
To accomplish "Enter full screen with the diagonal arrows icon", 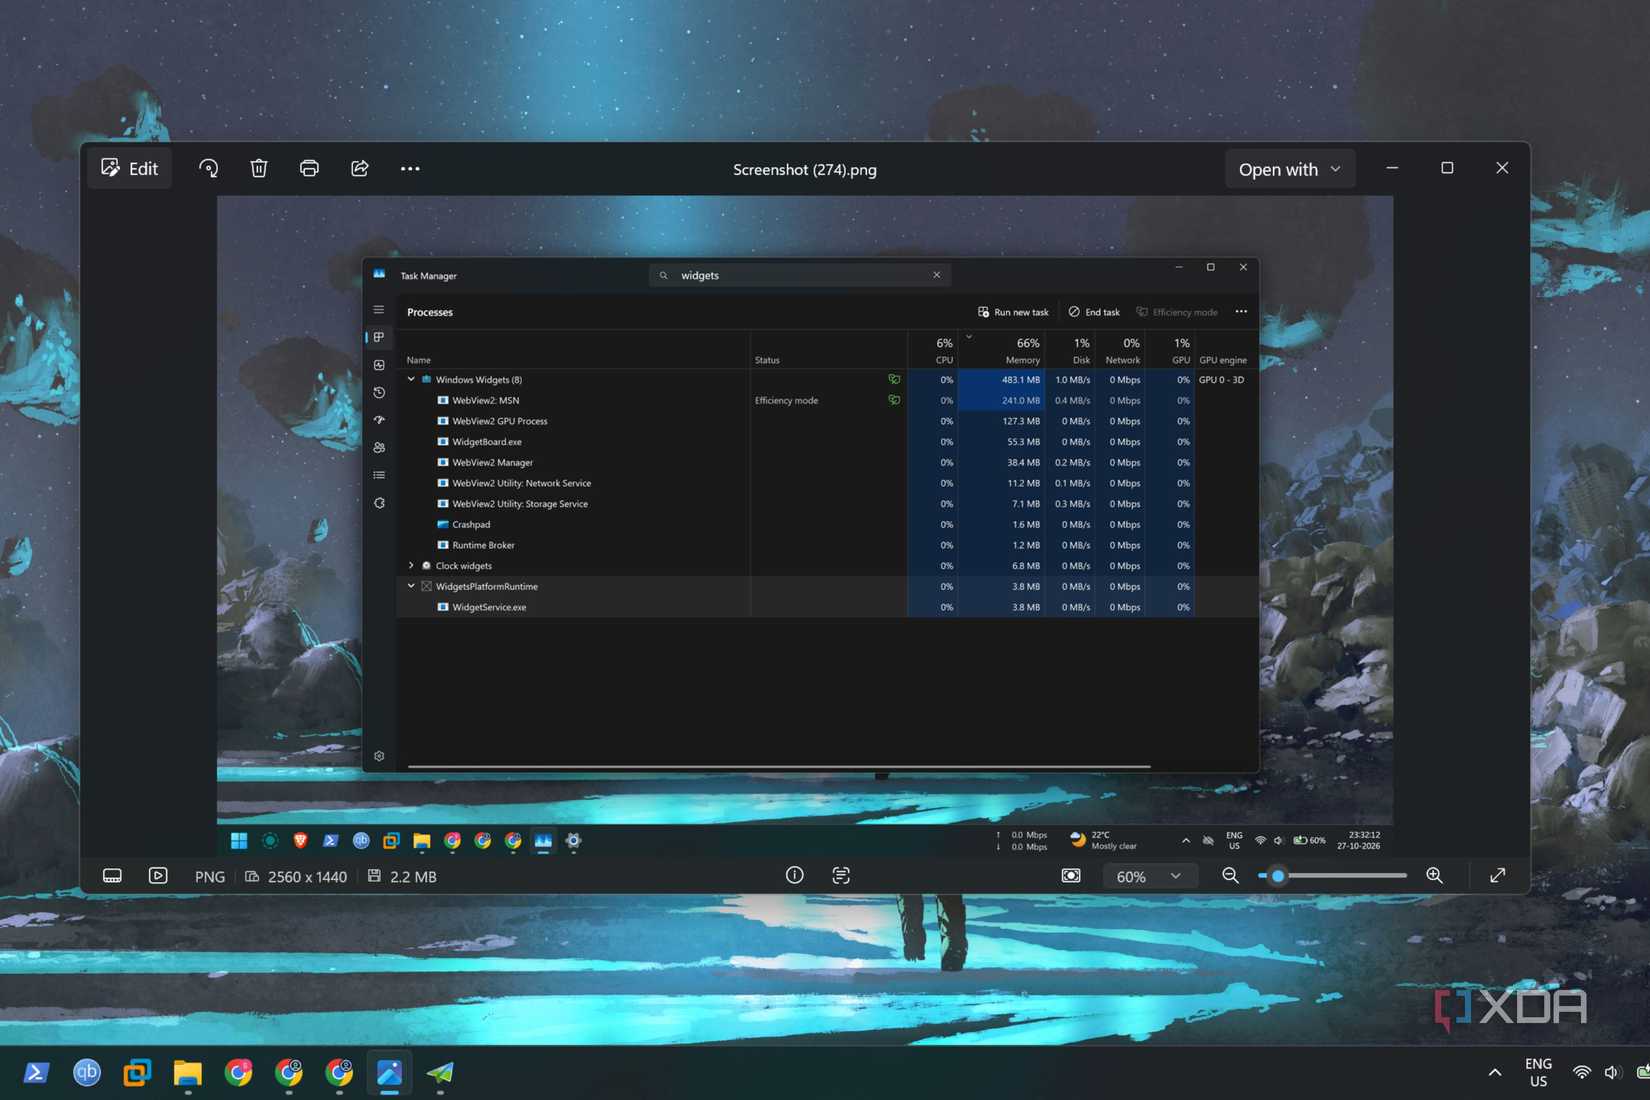I will coord(1497,876).
